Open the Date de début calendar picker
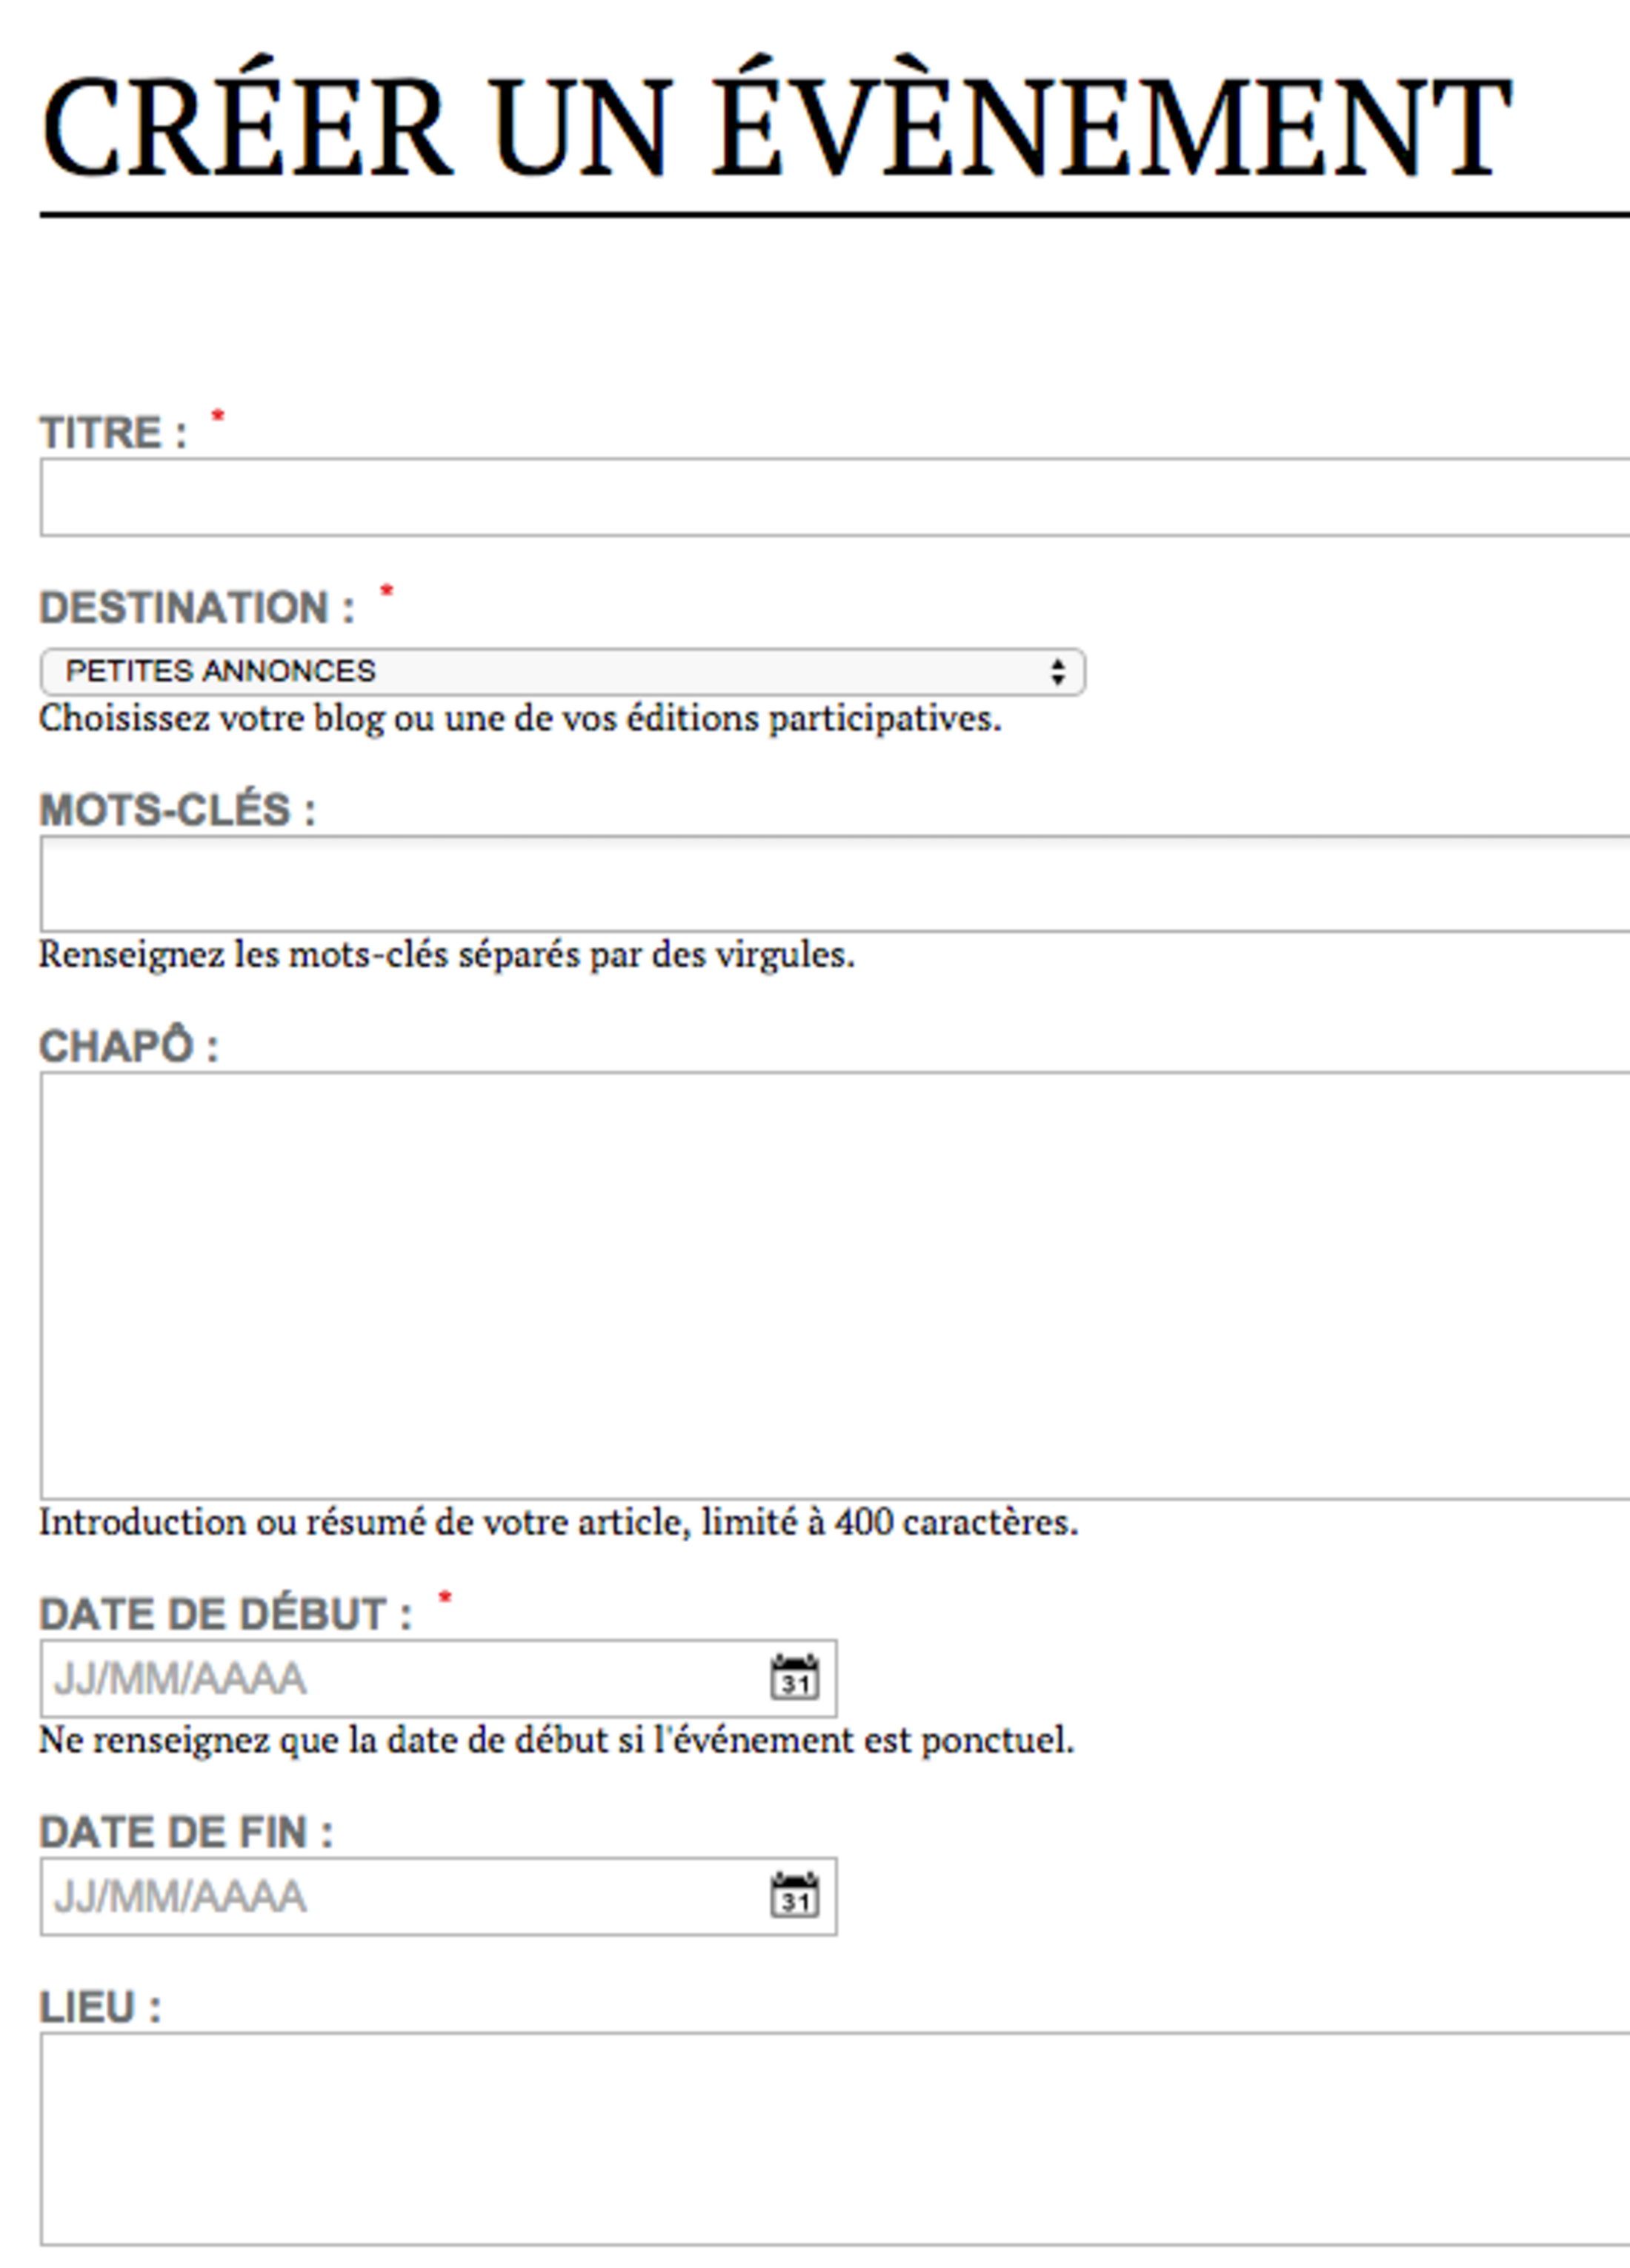 point(794,1677)
